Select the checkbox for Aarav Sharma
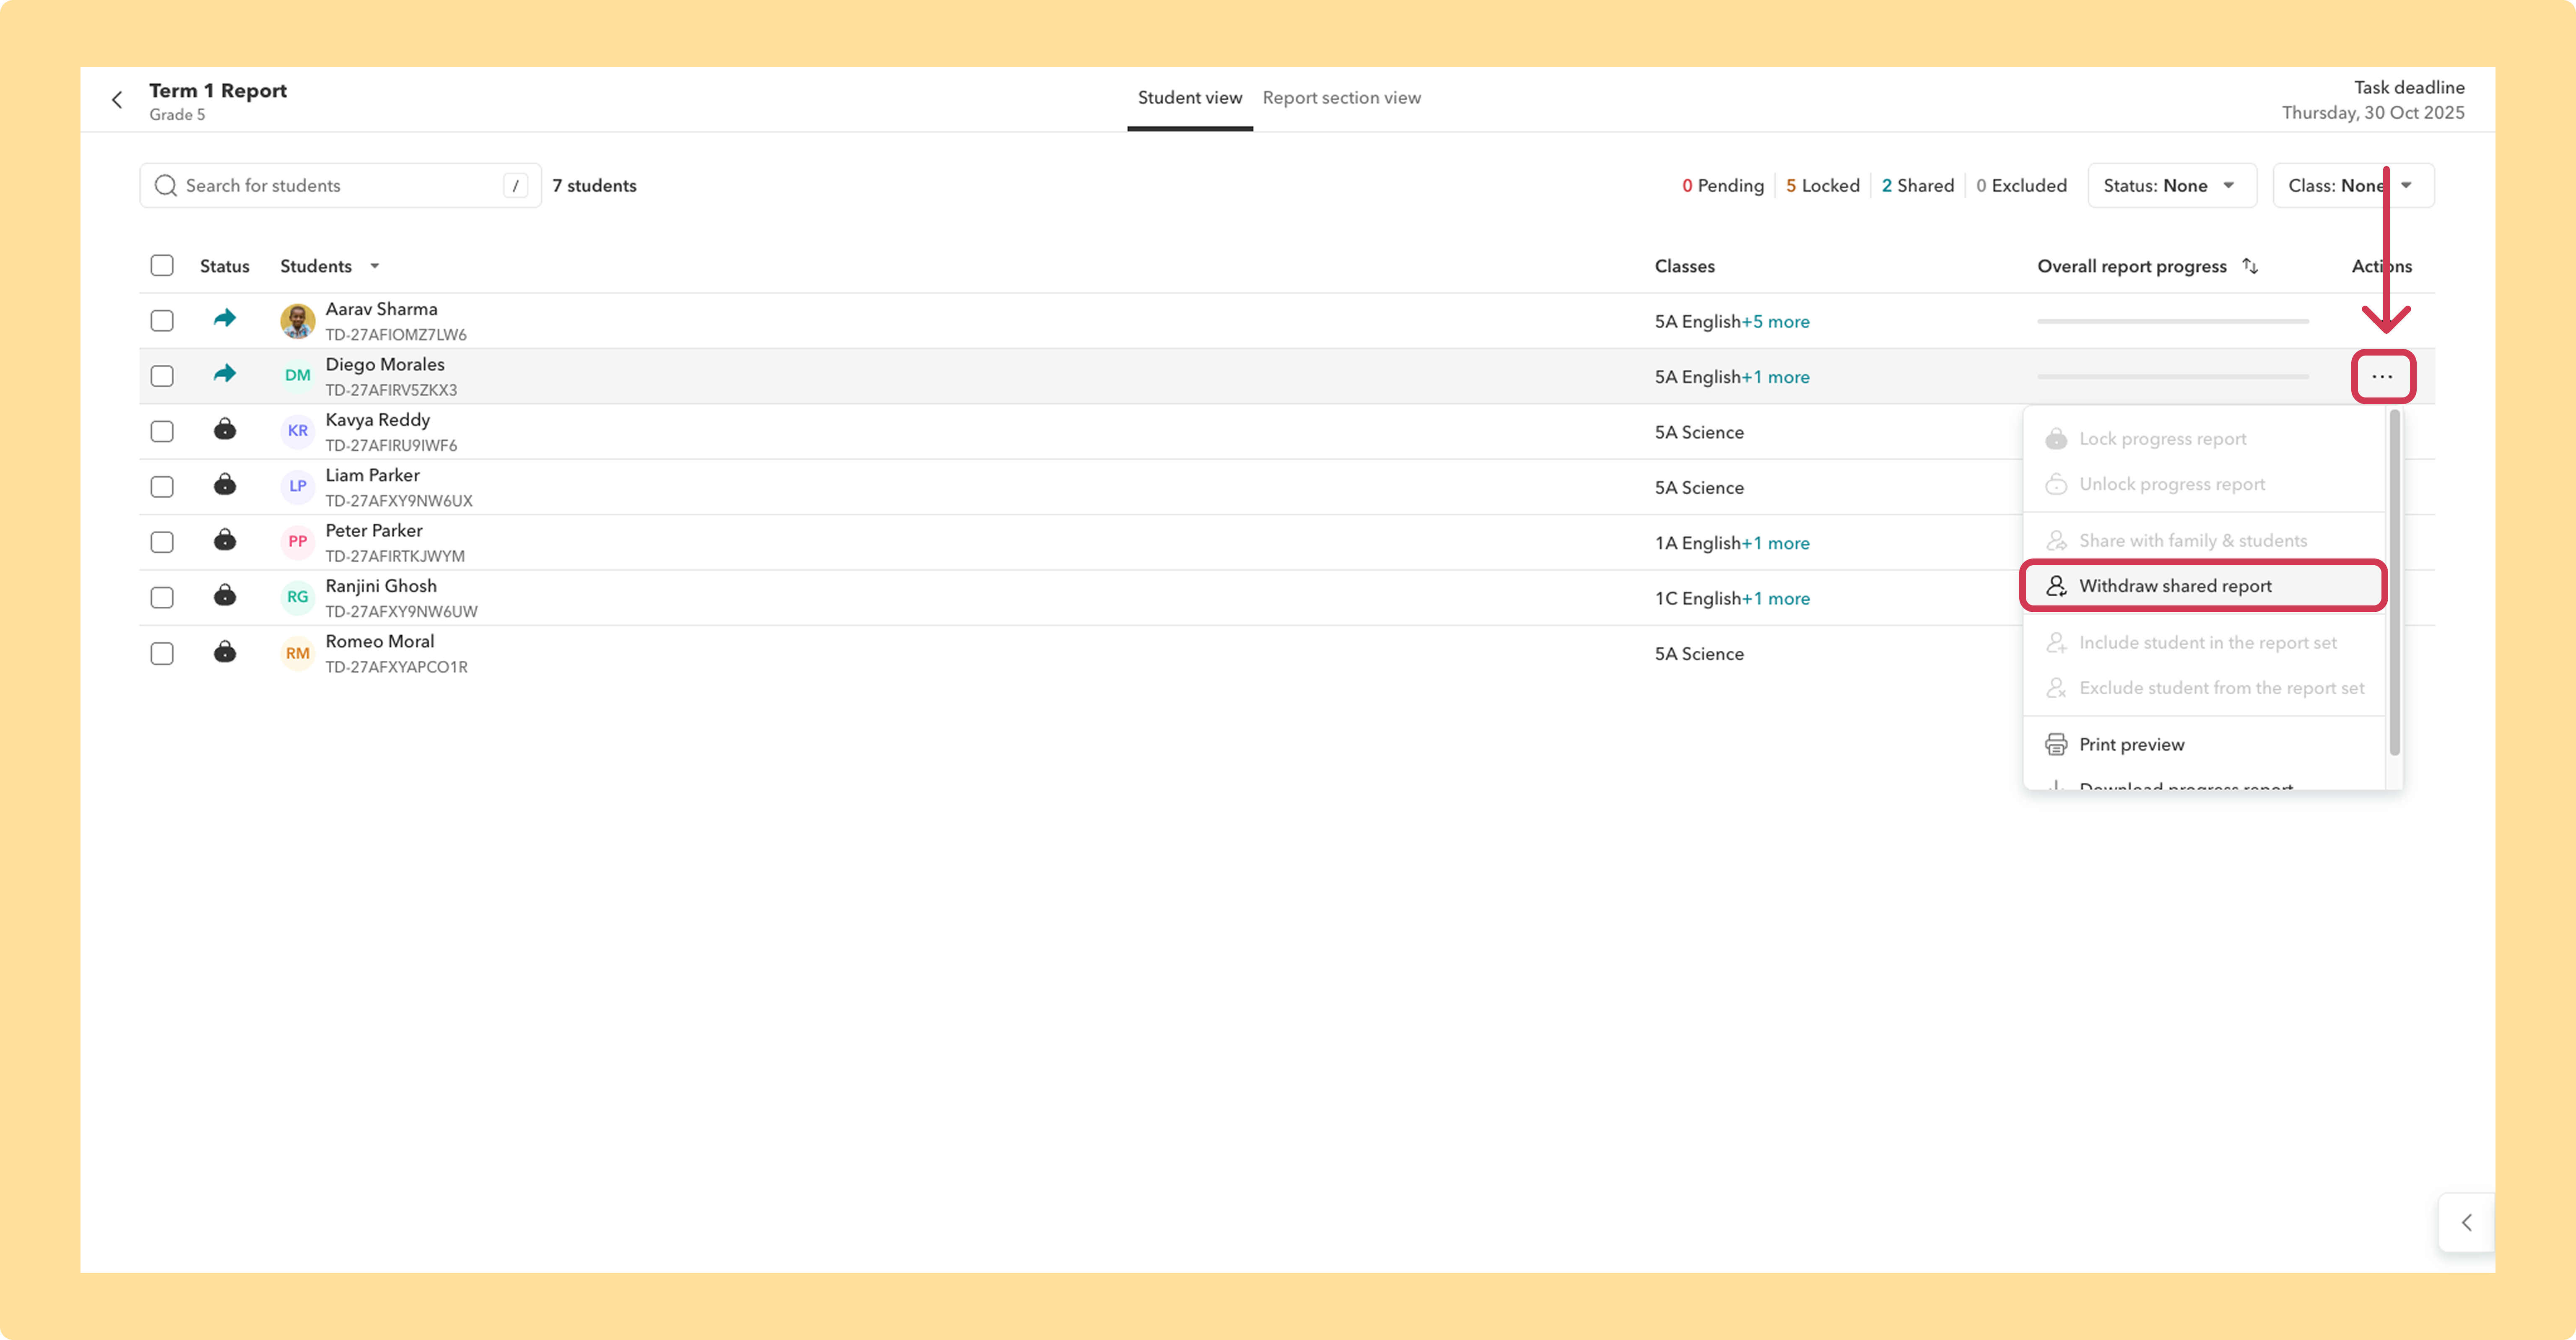The image size is (2576, 1340). tap(162, 321)
